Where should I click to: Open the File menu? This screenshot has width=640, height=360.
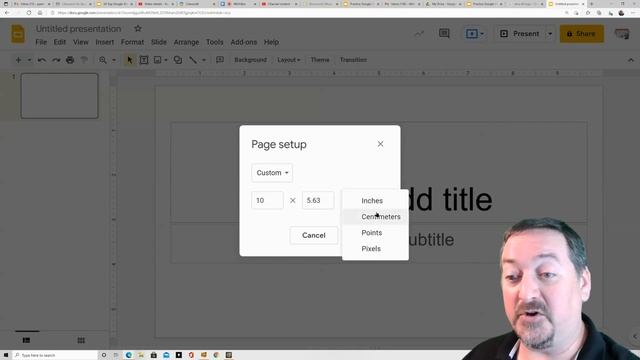41,42
